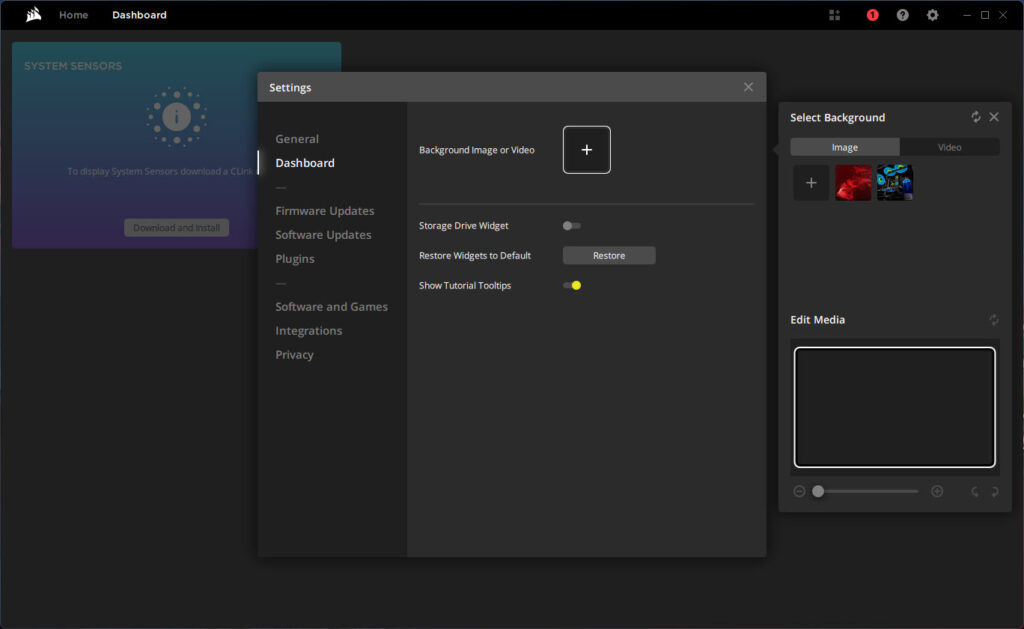Select the red background thumbnail
Image resolution: width=1024 pixels, height=629 pixels.
coord(853,183)
